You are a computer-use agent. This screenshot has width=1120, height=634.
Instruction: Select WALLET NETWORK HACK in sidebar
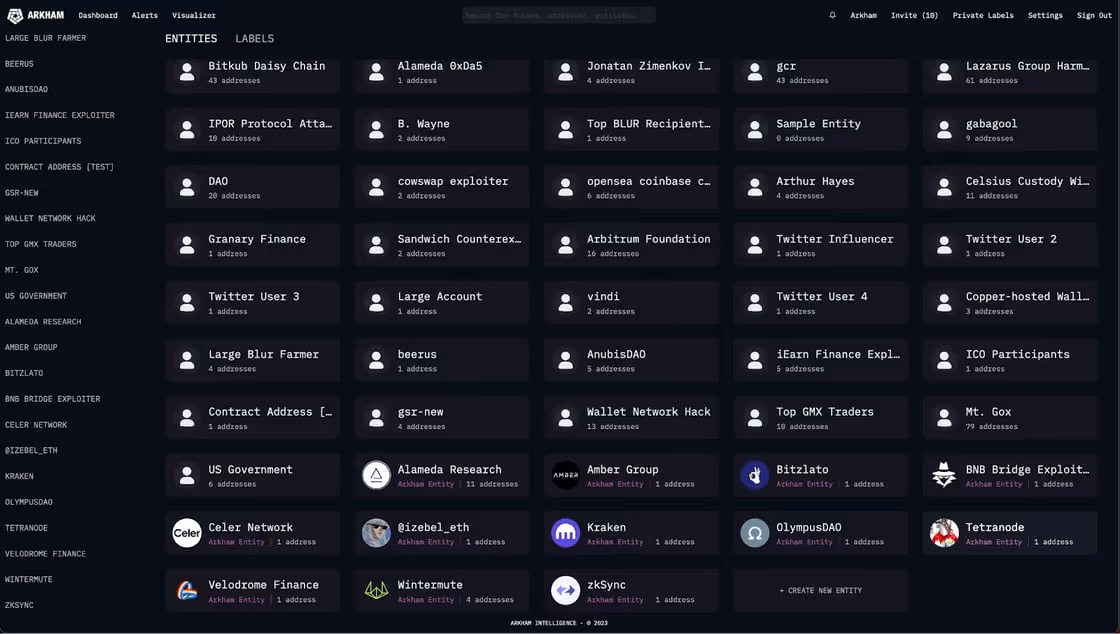pos(50,218)
